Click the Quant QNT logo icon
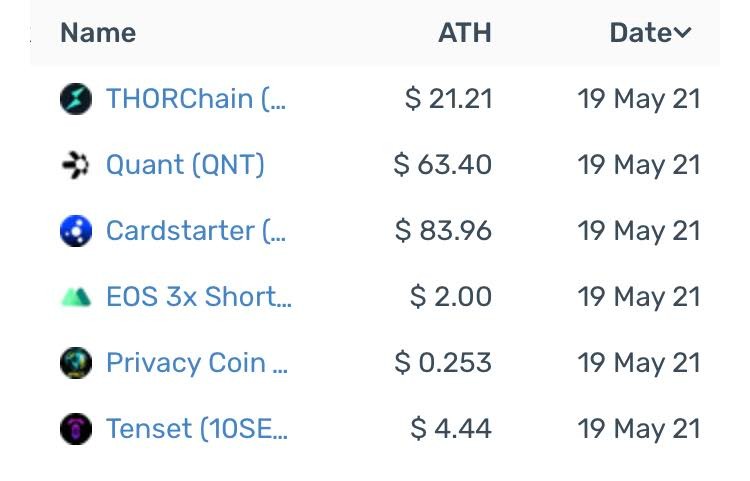 point(76,165)
